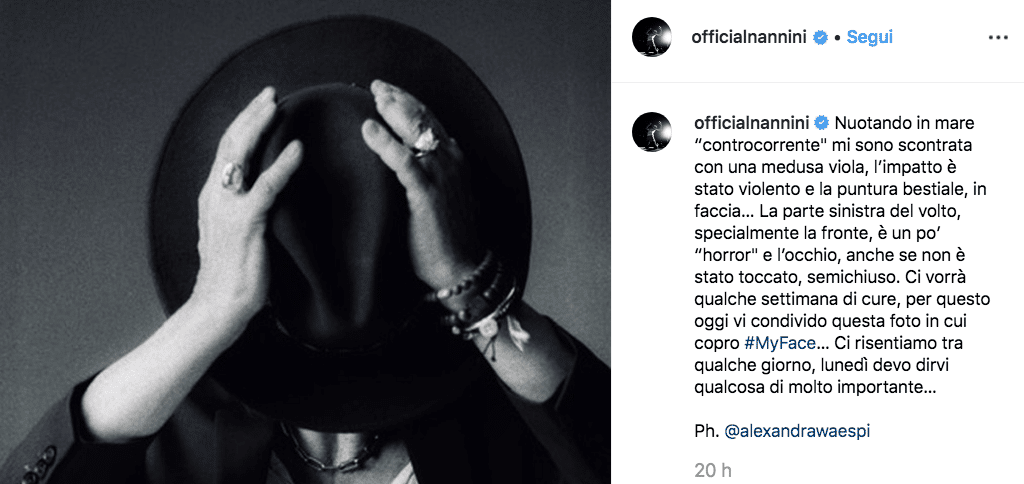
Task: Click the ring on the right hand
Action: pyautogui.click(x=425, y=140)
